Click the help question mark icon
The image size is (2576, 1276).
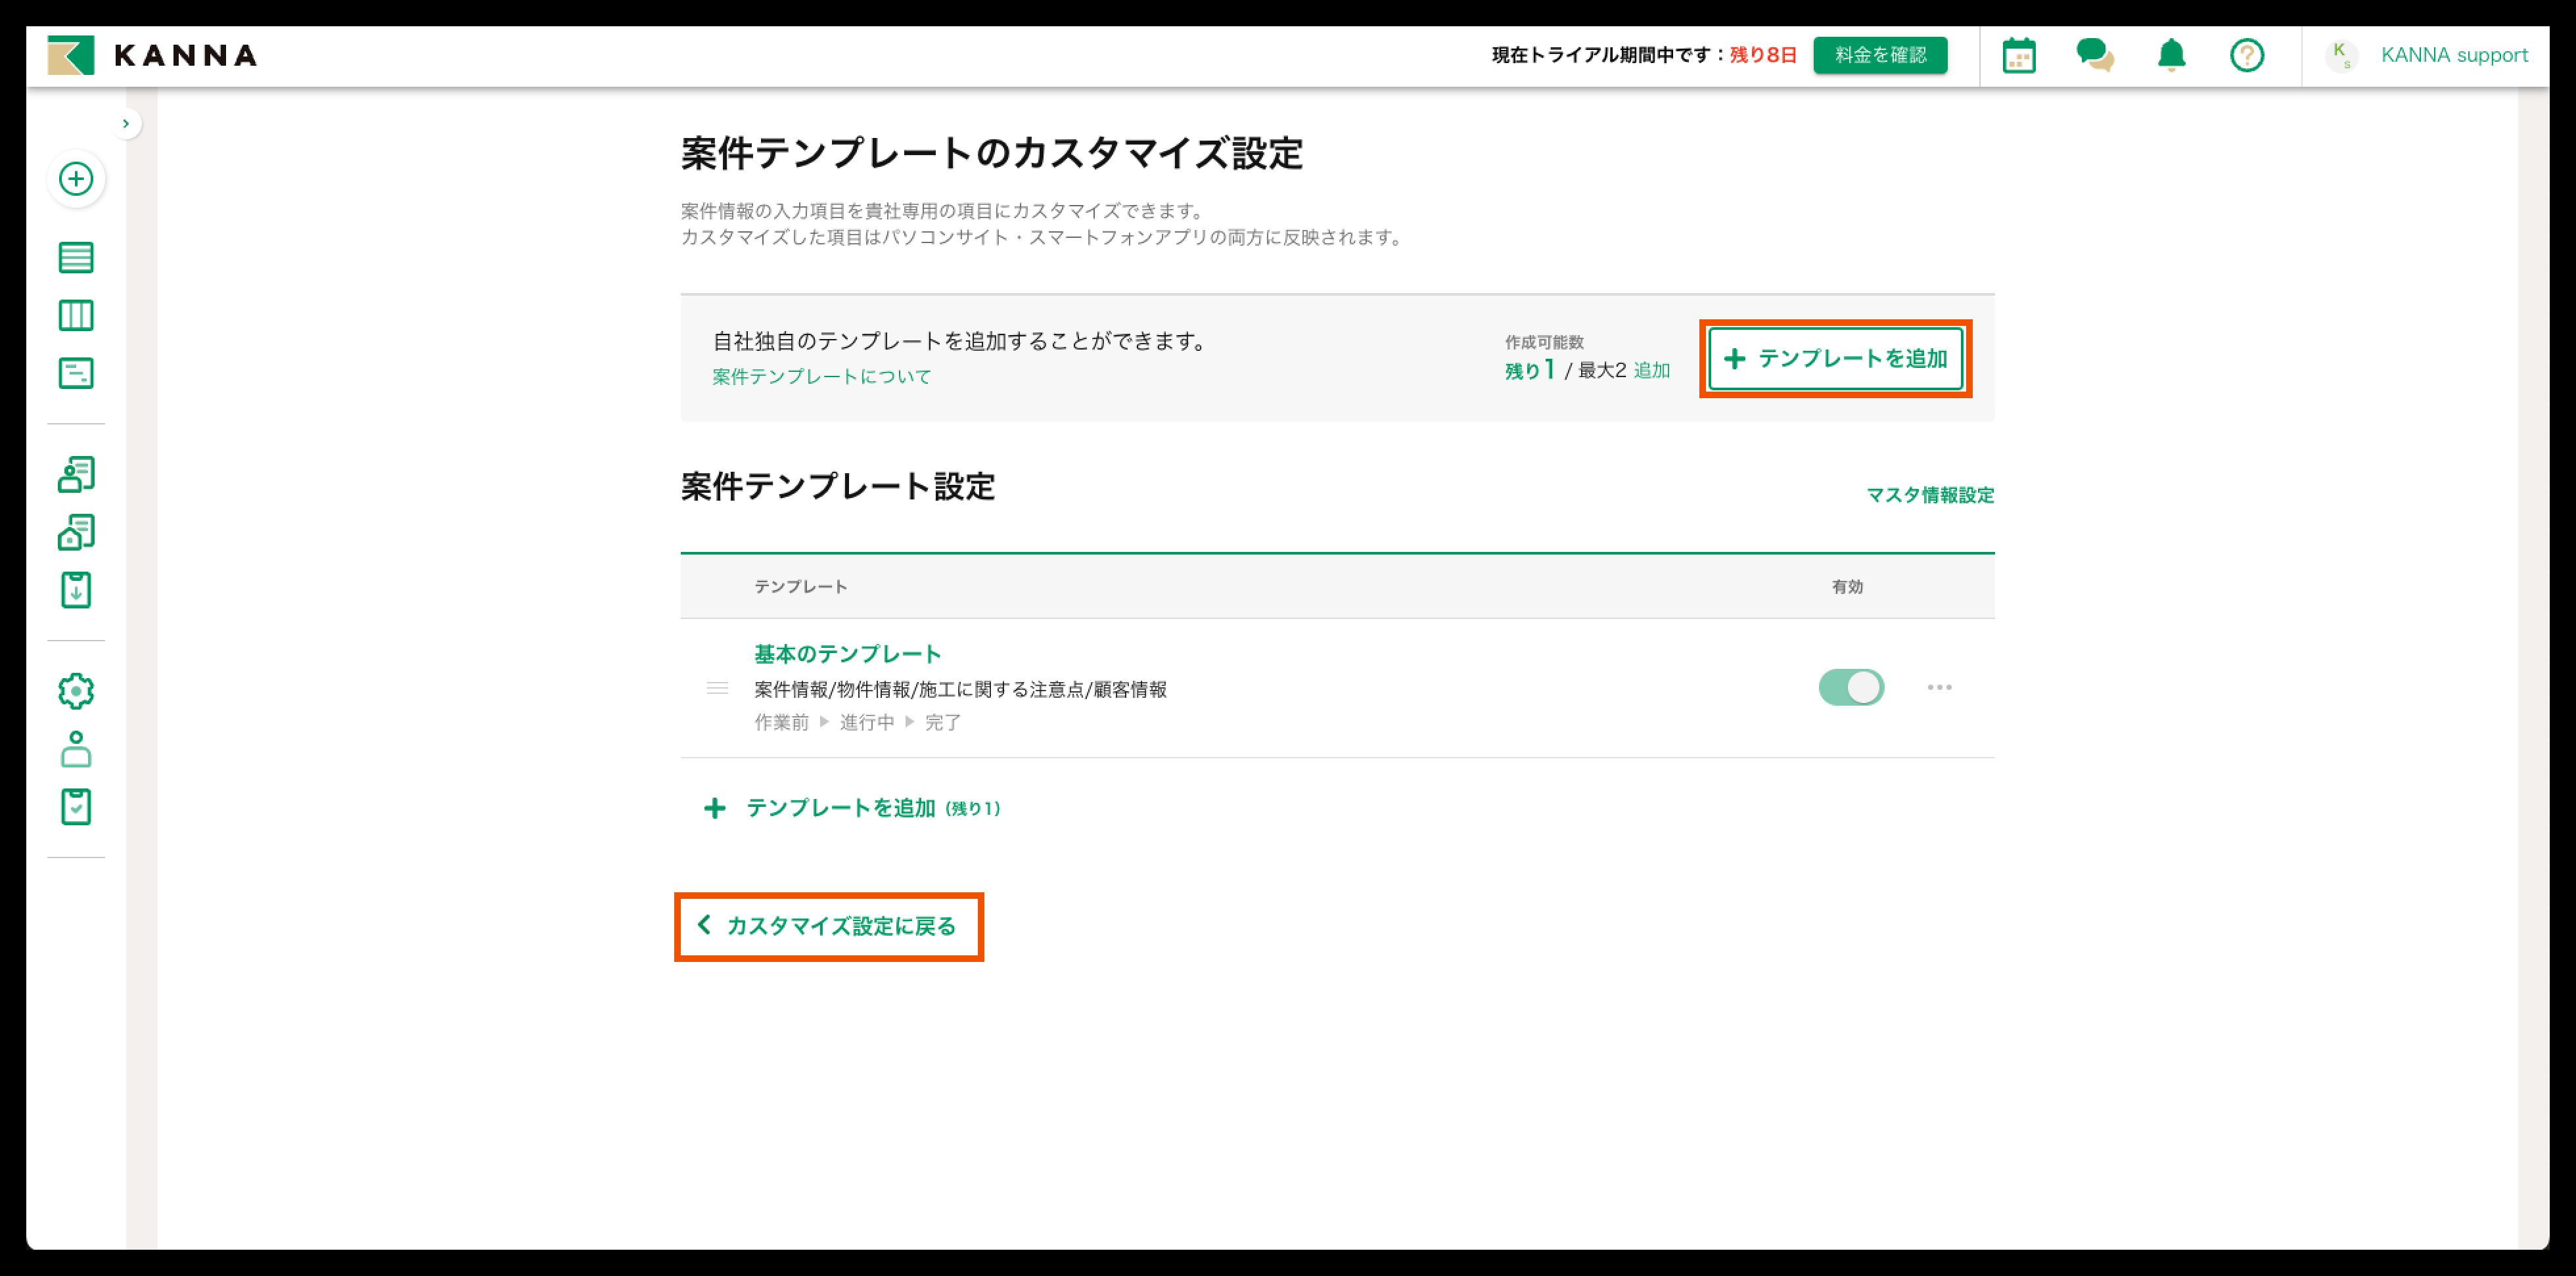click(2247, 55)
